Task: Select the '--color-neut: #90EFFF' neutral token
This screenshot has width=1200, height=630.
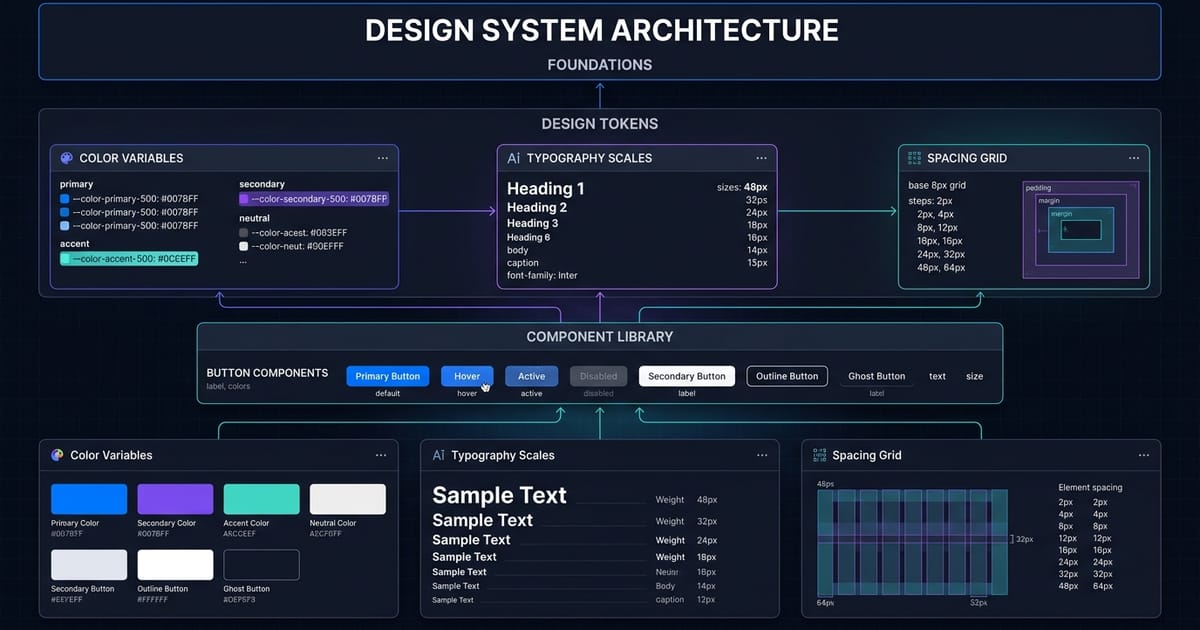Action: pyautogui.click(x=291, y=245)
